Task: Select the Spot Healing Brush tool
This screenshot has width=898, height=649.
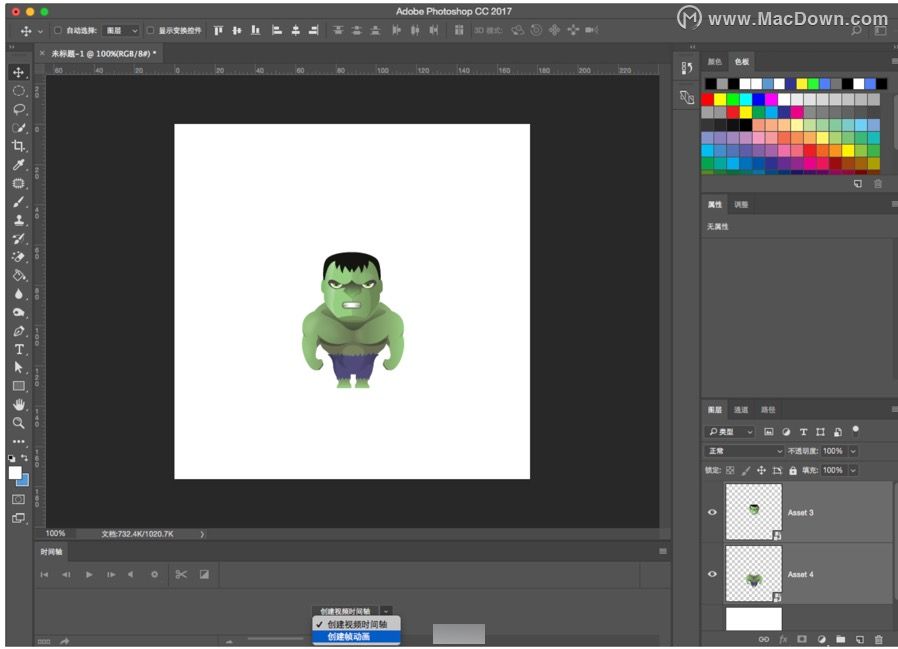Action: 18,183
